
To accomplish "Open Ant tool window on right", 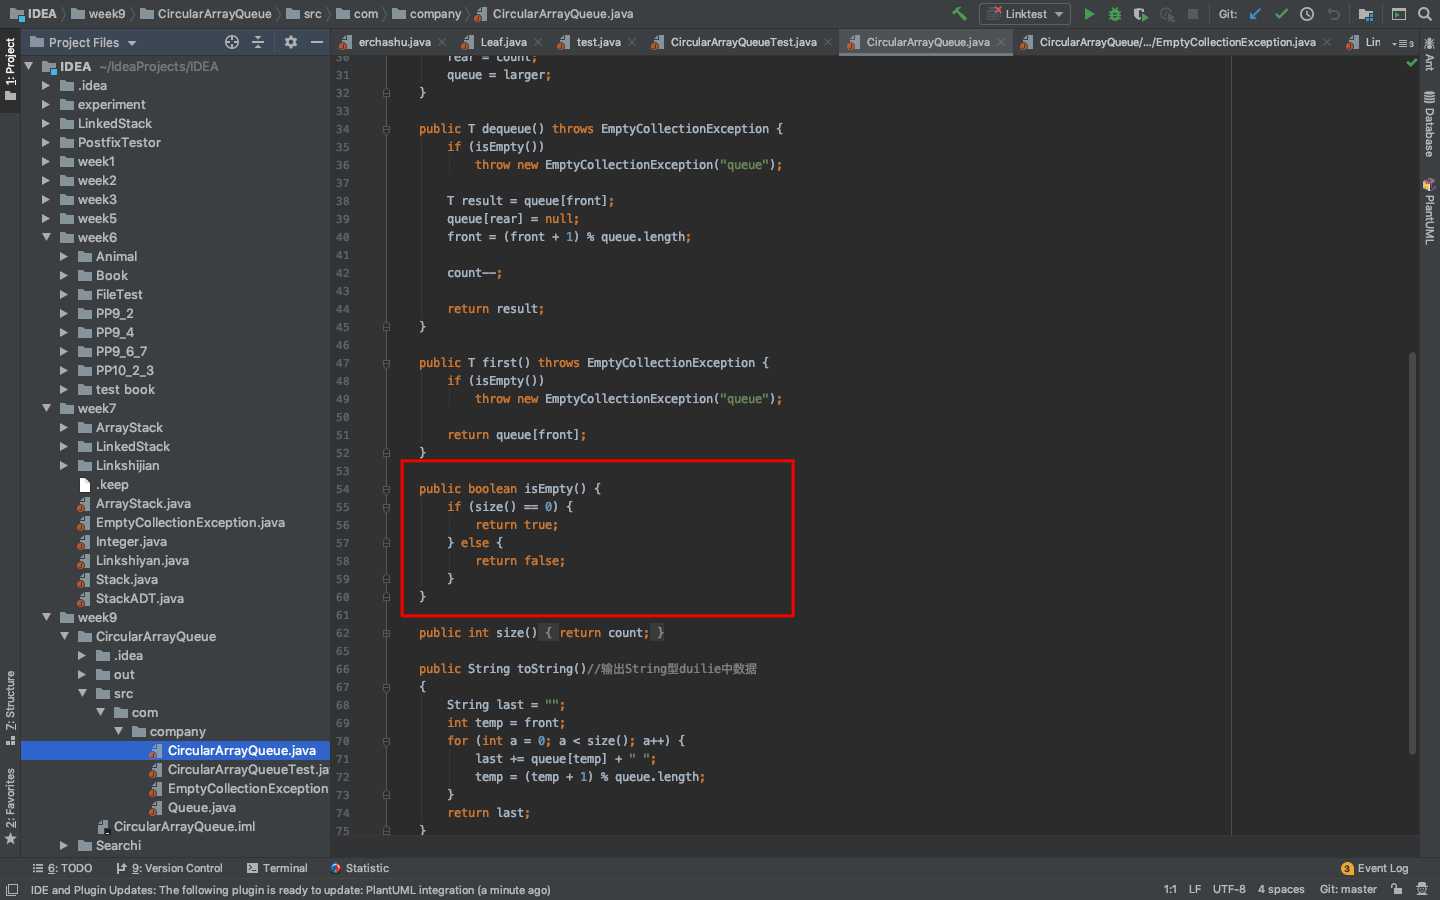I will (1429, 56).
